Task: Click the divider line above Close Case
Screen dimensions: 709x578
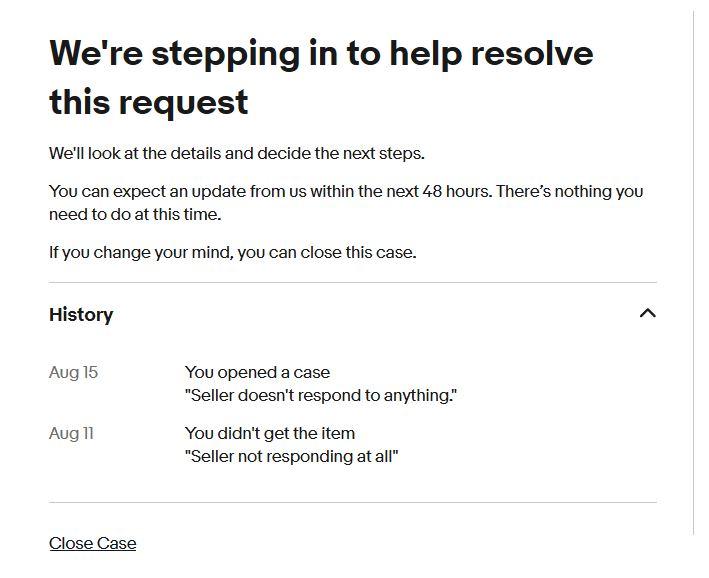Action: [x=353, y=502]
